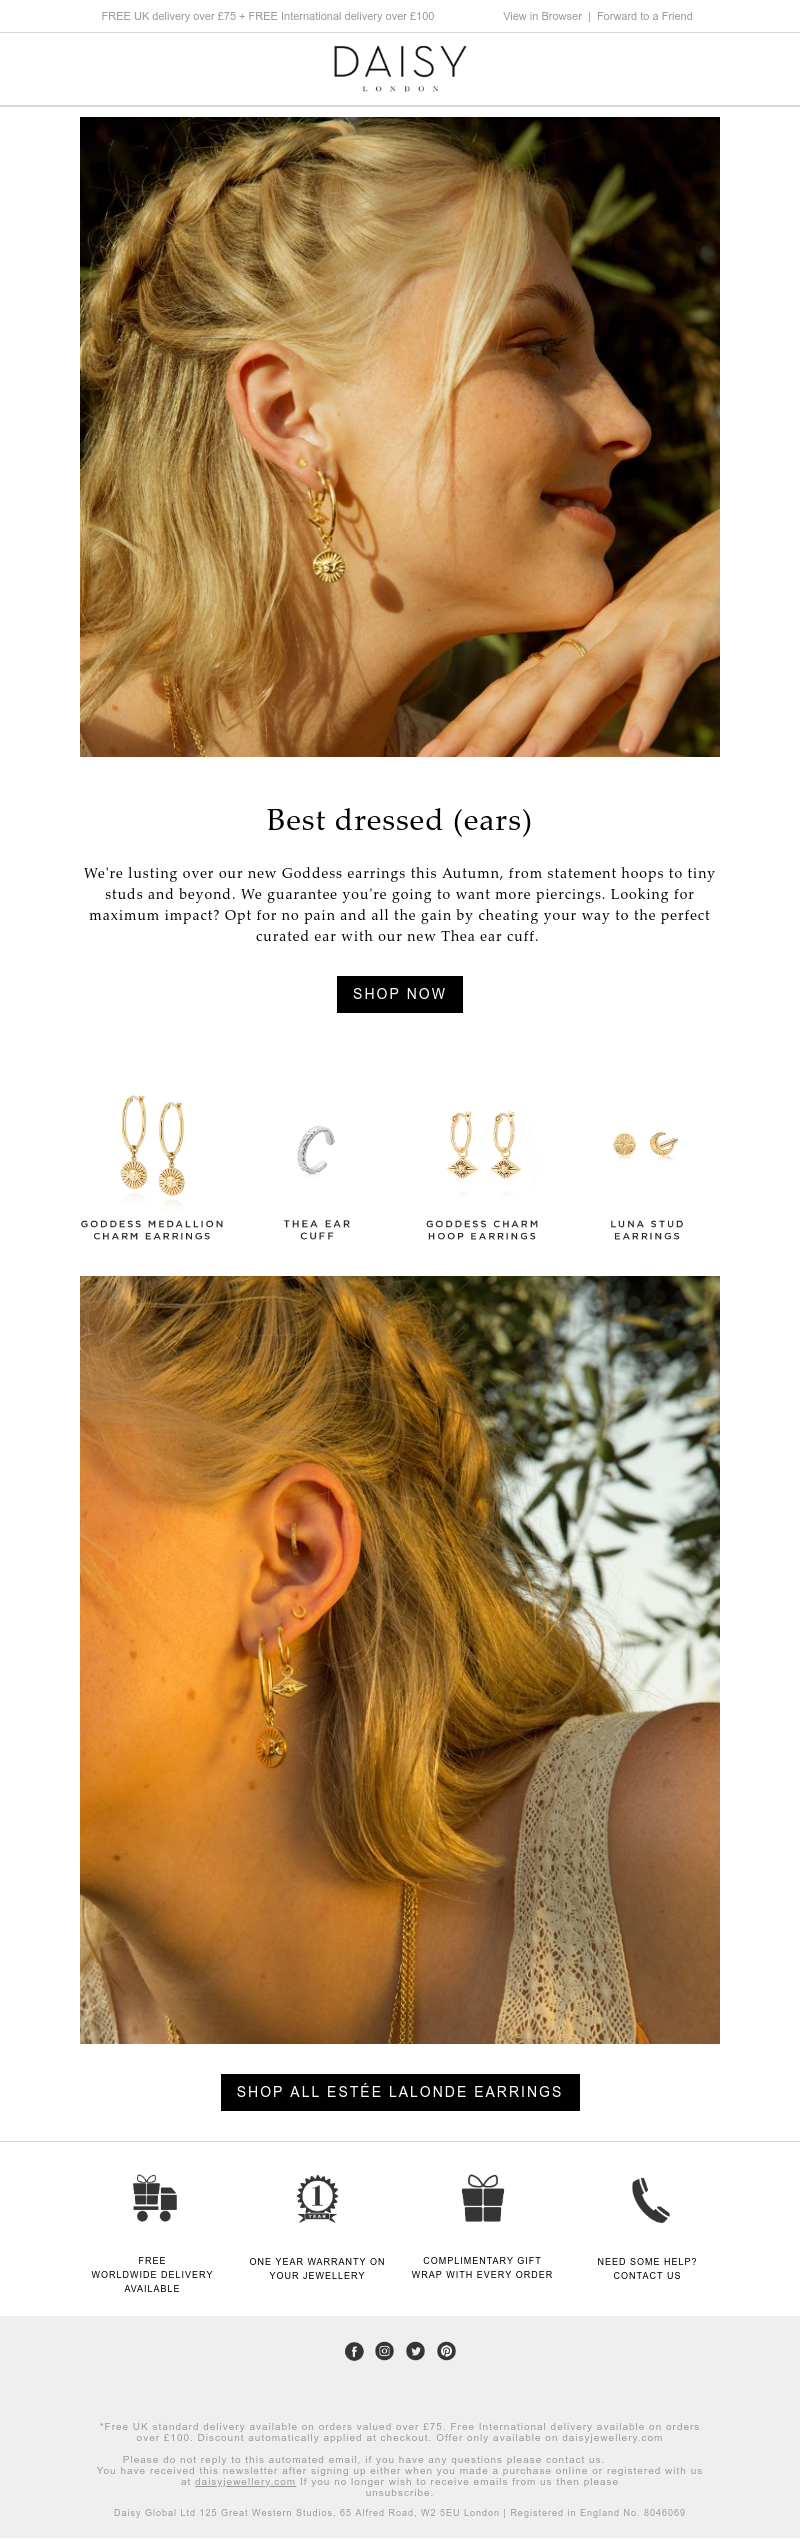The image size is (800, 2540).
Task: Click the Shop Now button
Action: [400, 994]
